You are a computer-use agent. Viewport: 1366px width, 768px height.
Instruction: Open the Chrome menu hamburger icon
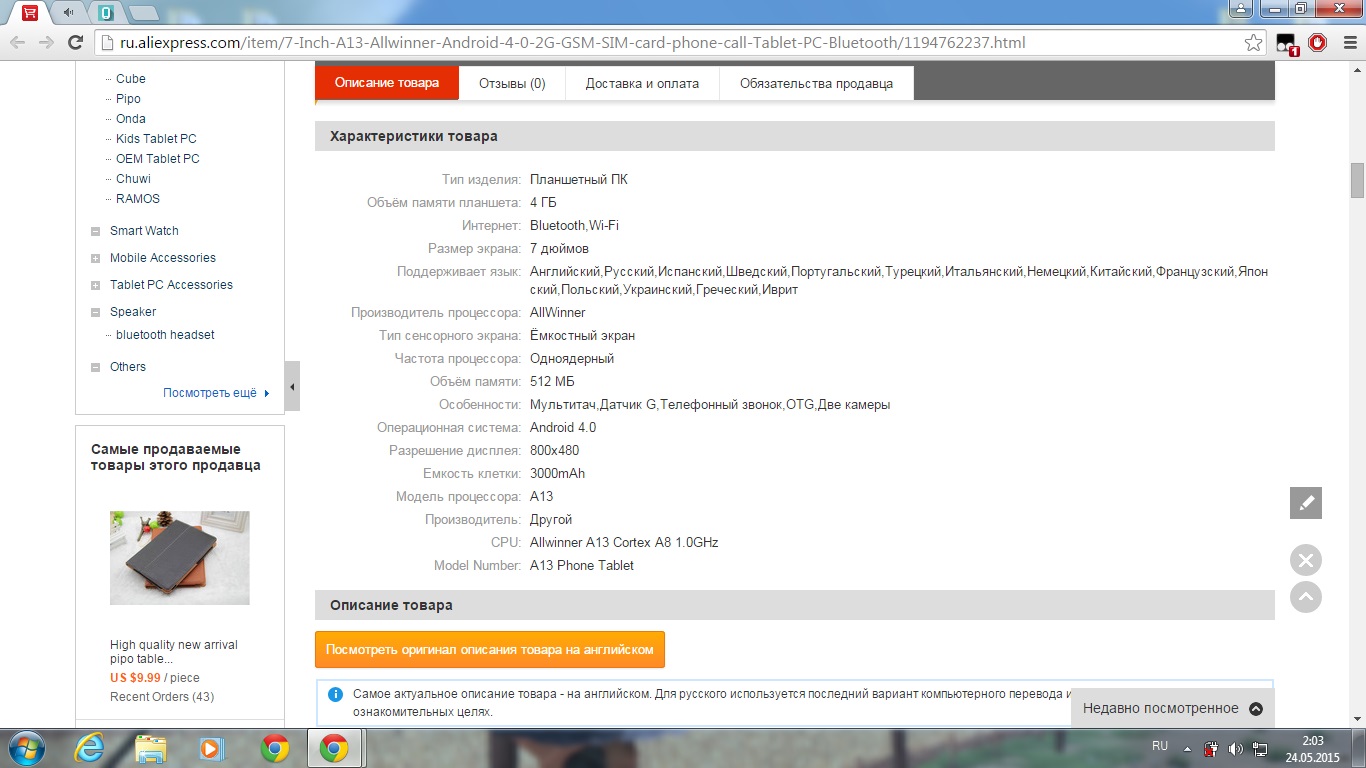1347,43
